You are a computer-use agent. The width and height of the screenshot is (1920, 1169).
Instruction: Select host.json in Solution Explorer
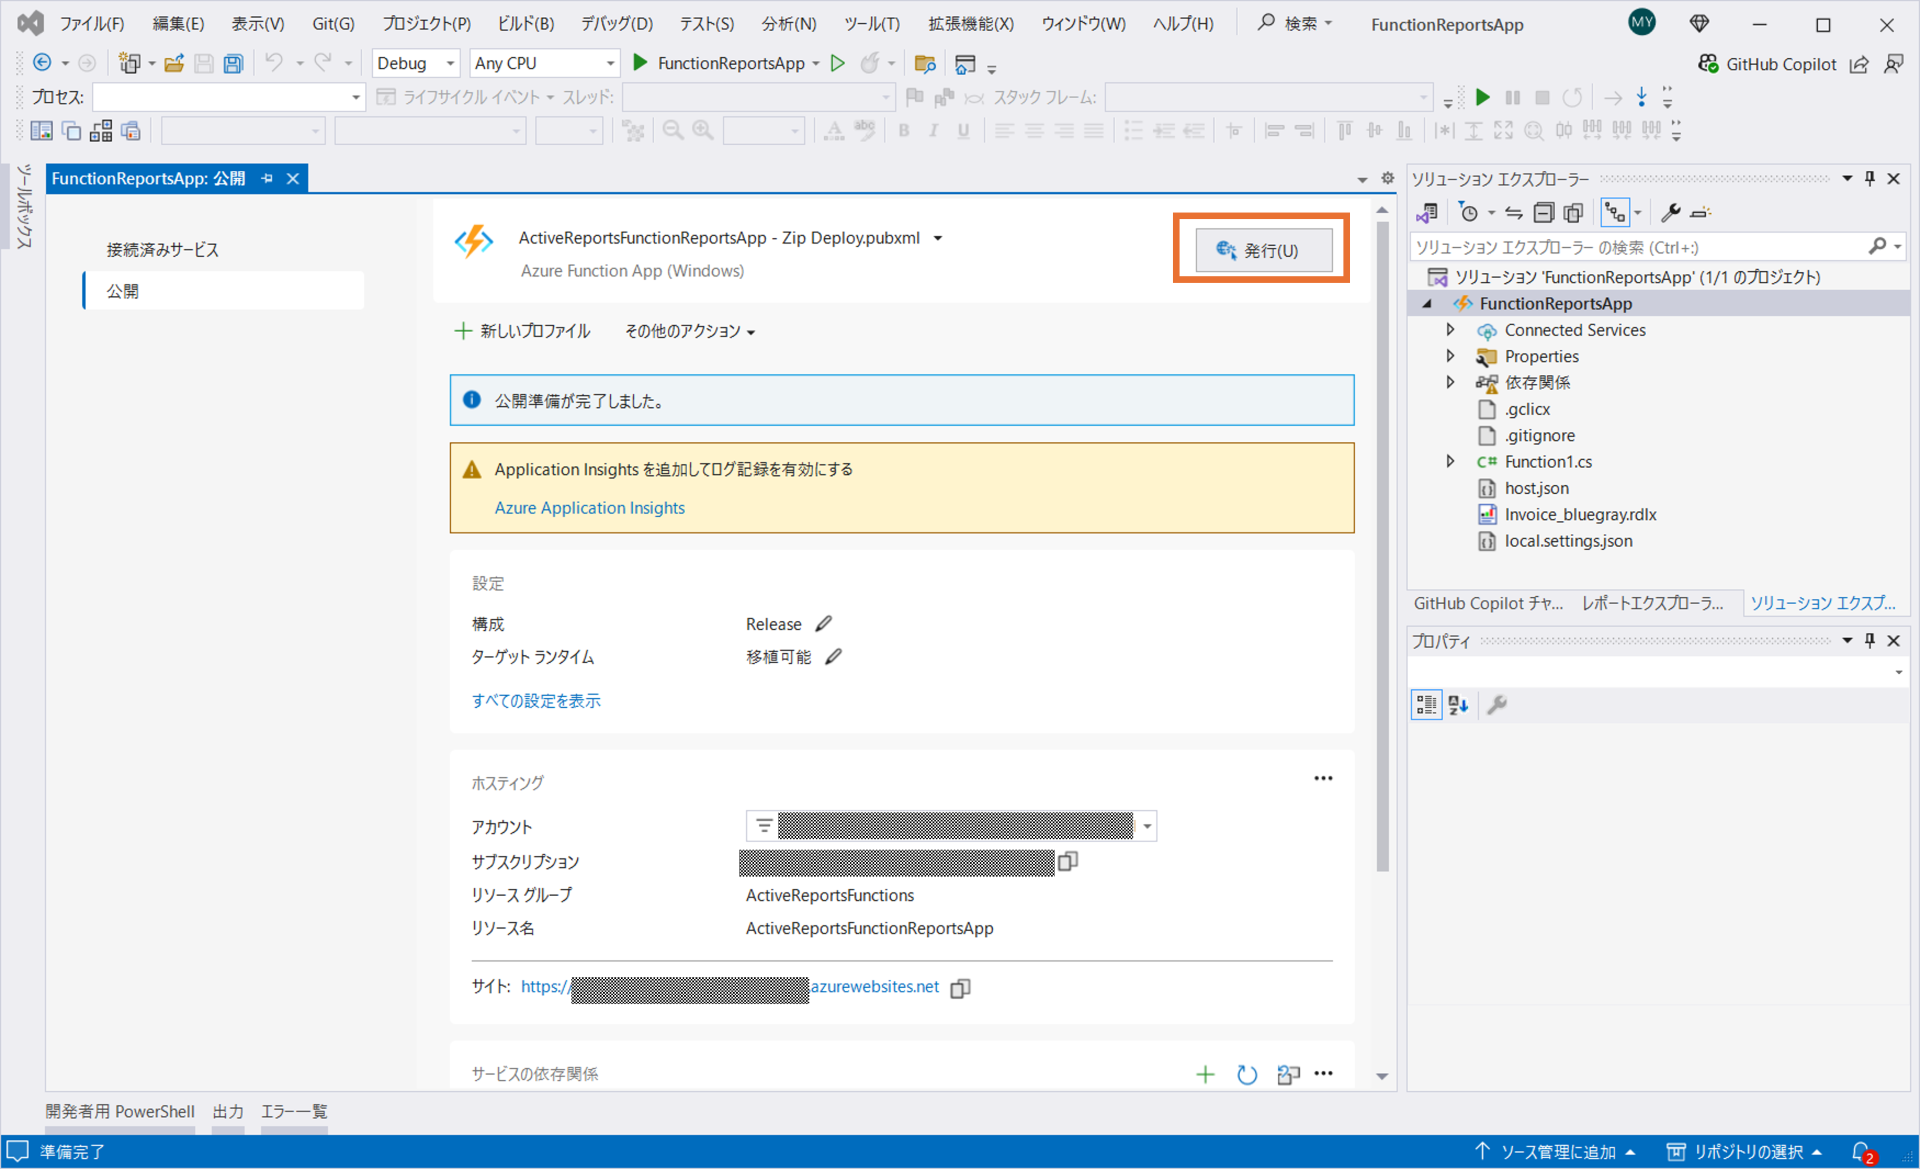[x=1536, y=488]
